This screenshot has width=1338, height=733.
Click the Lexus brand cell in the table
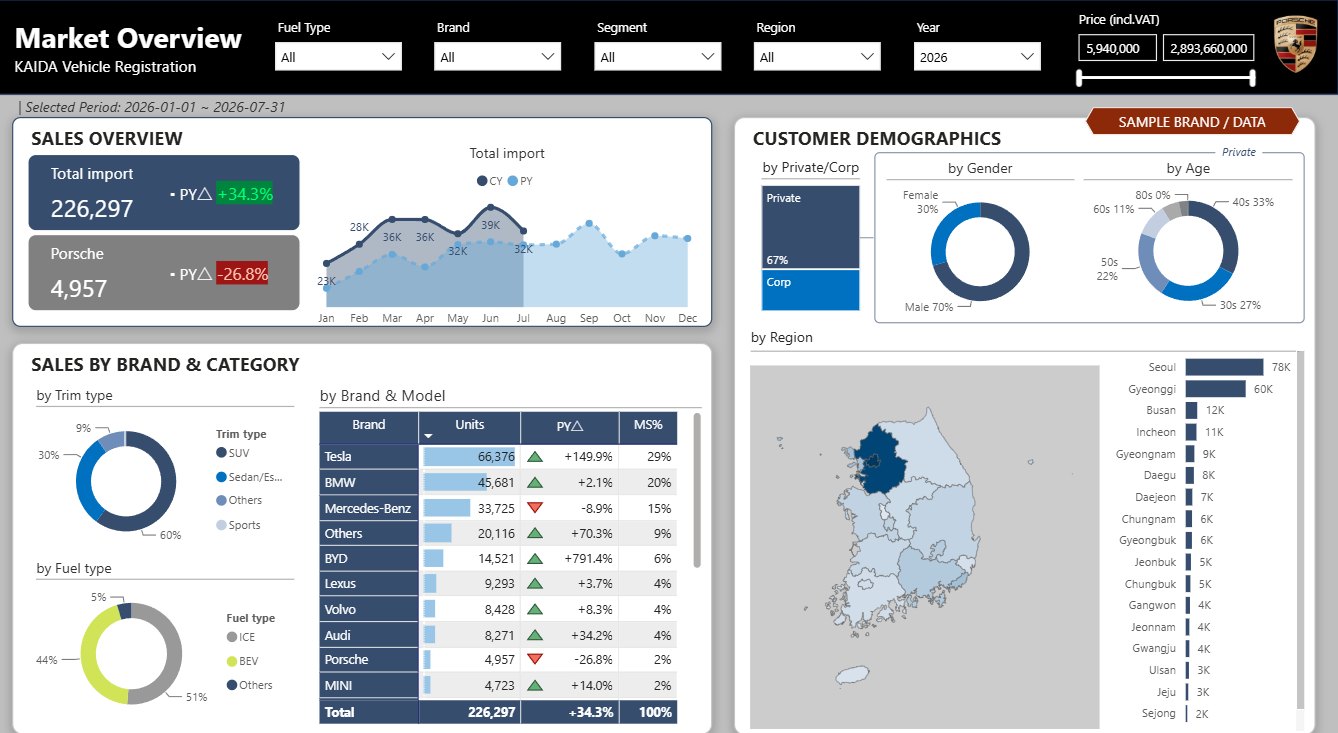click(368, 584)
